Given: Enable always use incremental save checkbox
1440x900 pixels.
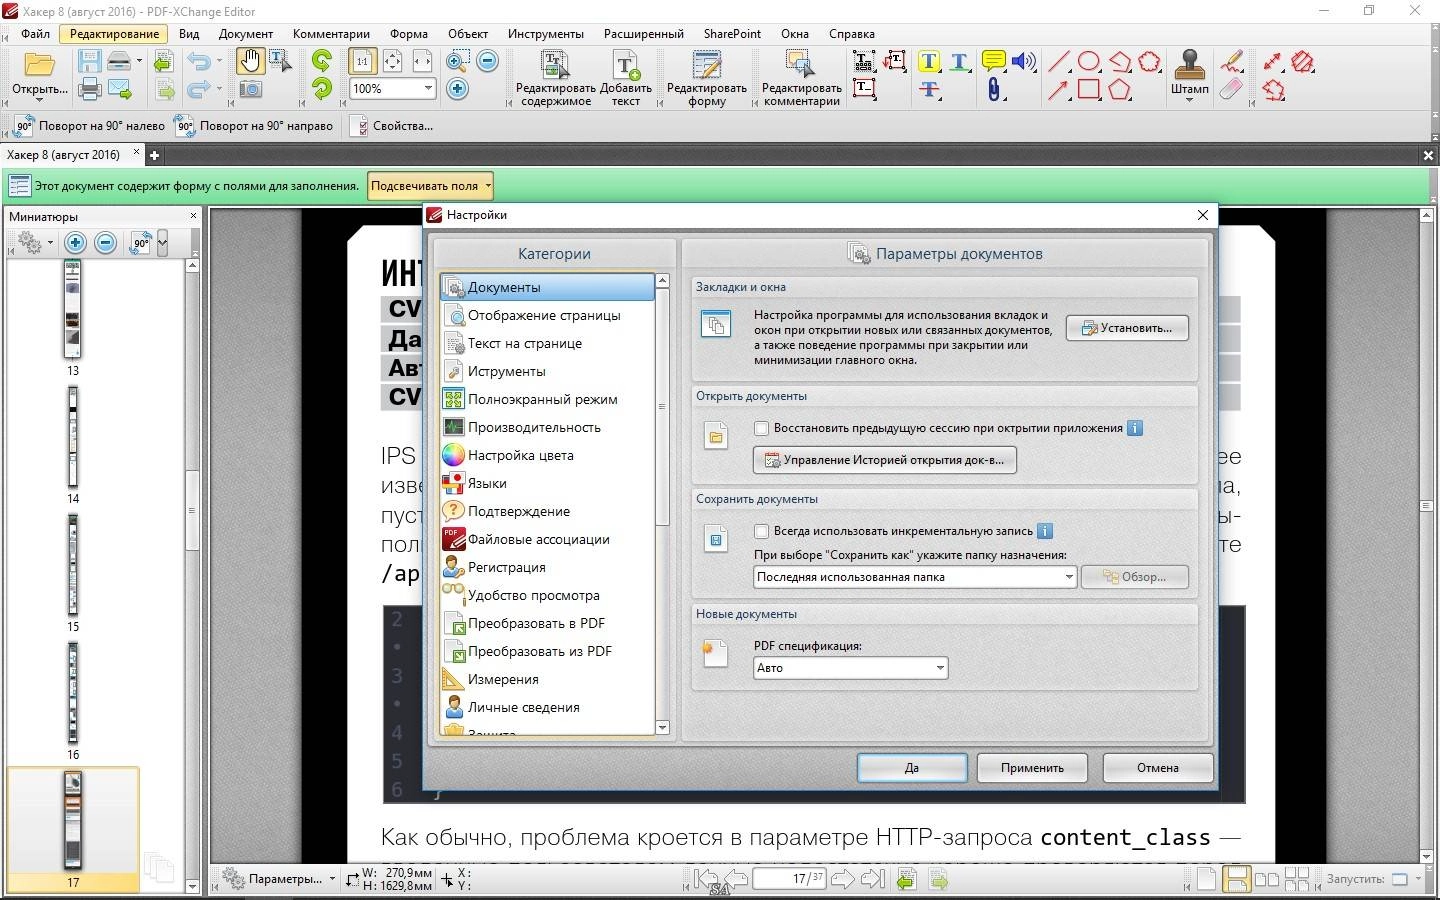Looking at the screenshot, I should (762, 531).
